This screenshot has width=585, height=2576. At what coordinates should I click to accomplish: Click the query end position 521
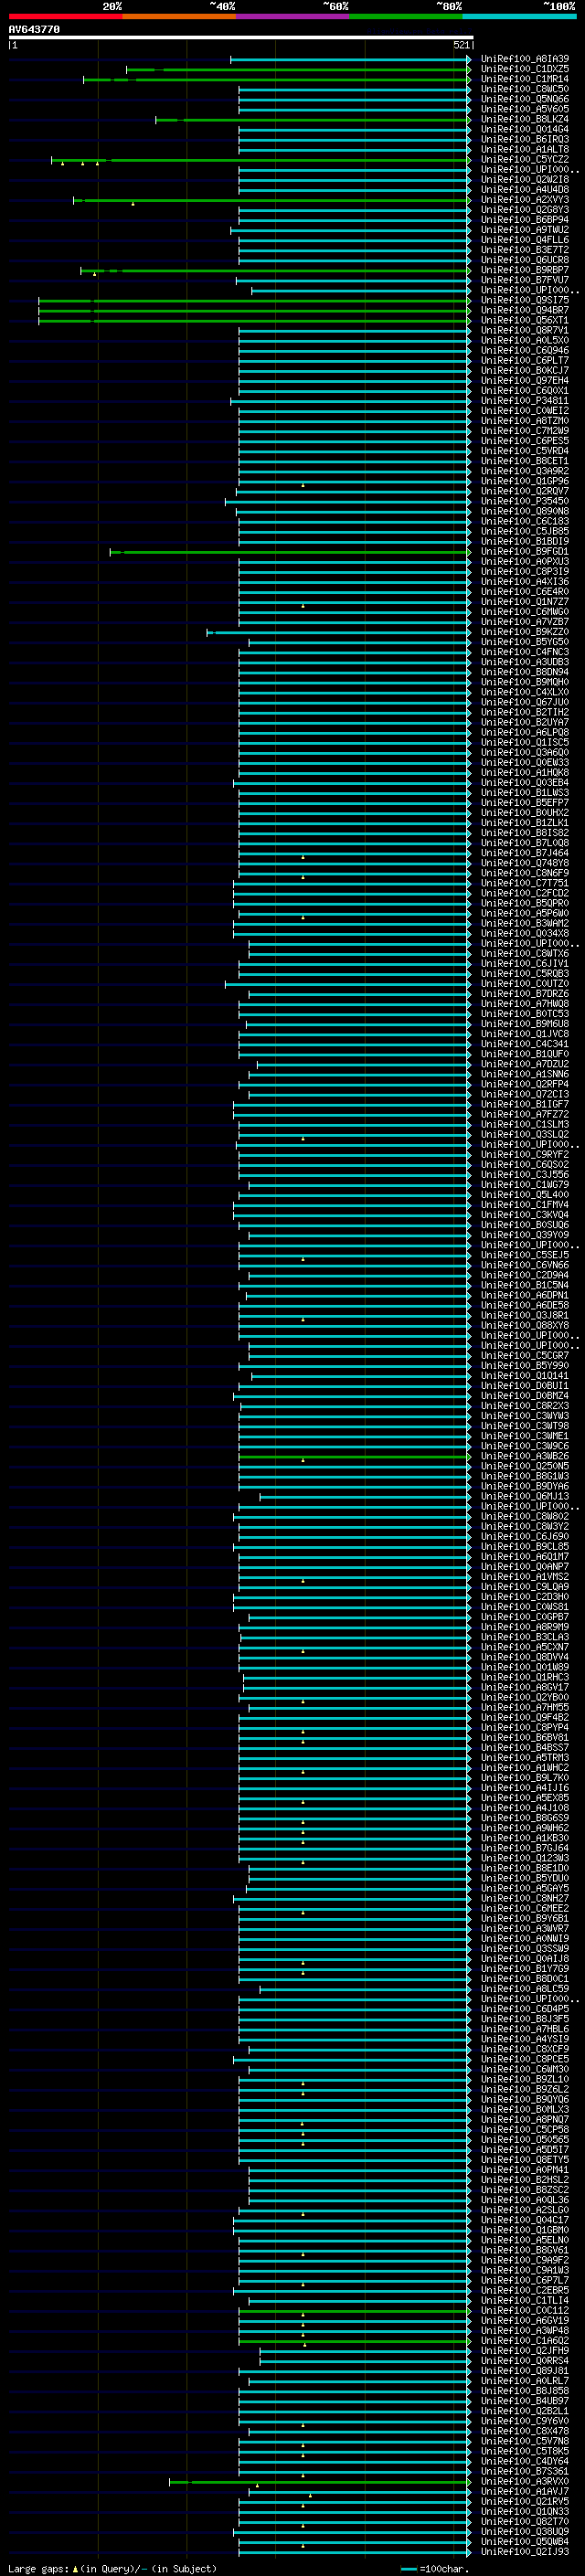click(461, 45)
